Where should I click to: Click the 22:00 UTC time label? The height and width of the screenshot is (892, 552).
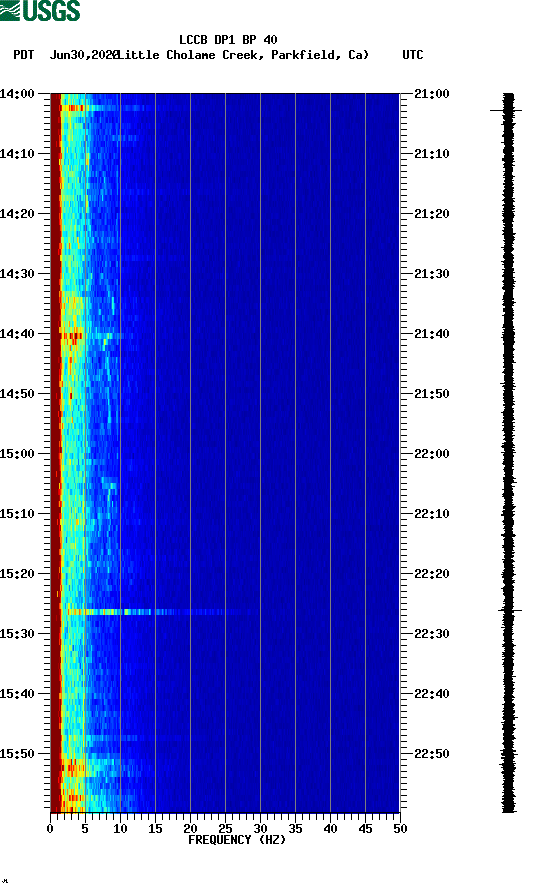pyautogui.click(x=432, y=454)
